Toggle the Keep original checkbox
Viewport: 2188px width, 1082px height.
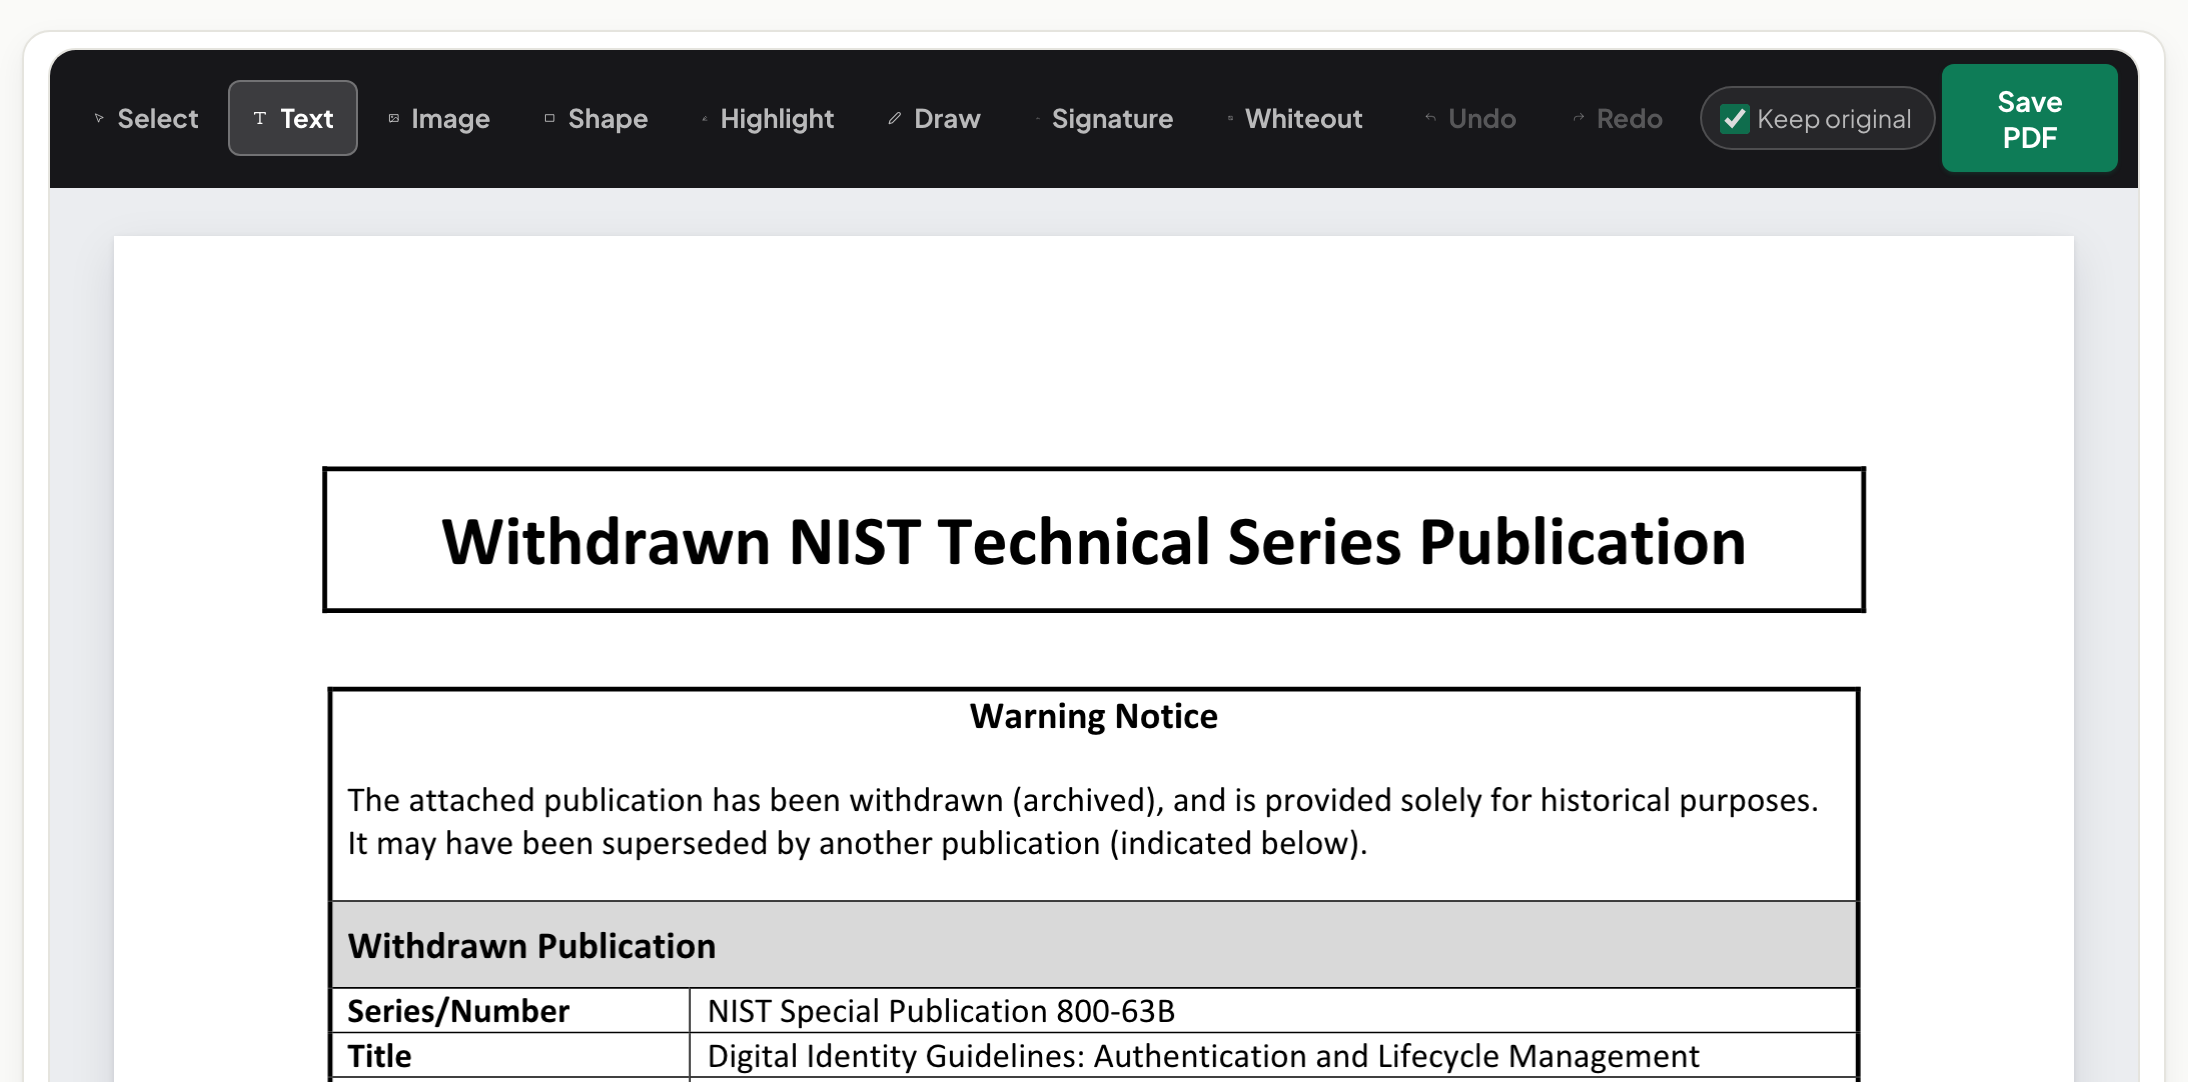tap(1734, 119)
